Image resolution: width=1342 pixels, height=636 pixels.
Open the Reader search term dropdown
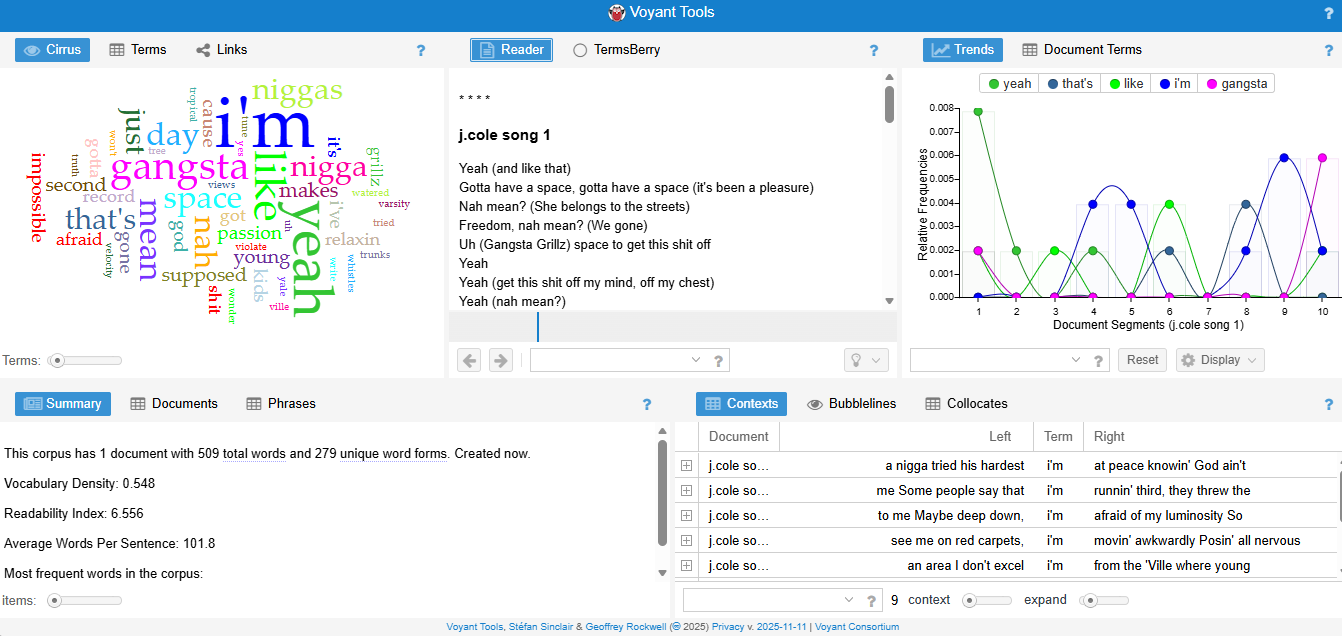coord(696,360)
